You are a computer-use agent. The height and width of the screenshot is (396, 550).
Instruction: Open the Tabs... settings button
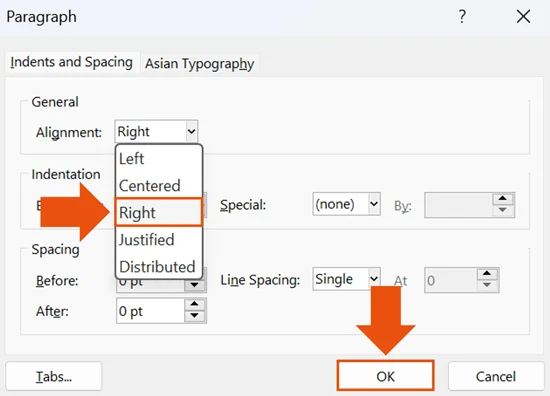pyautogui.click(x=54, y=376)
